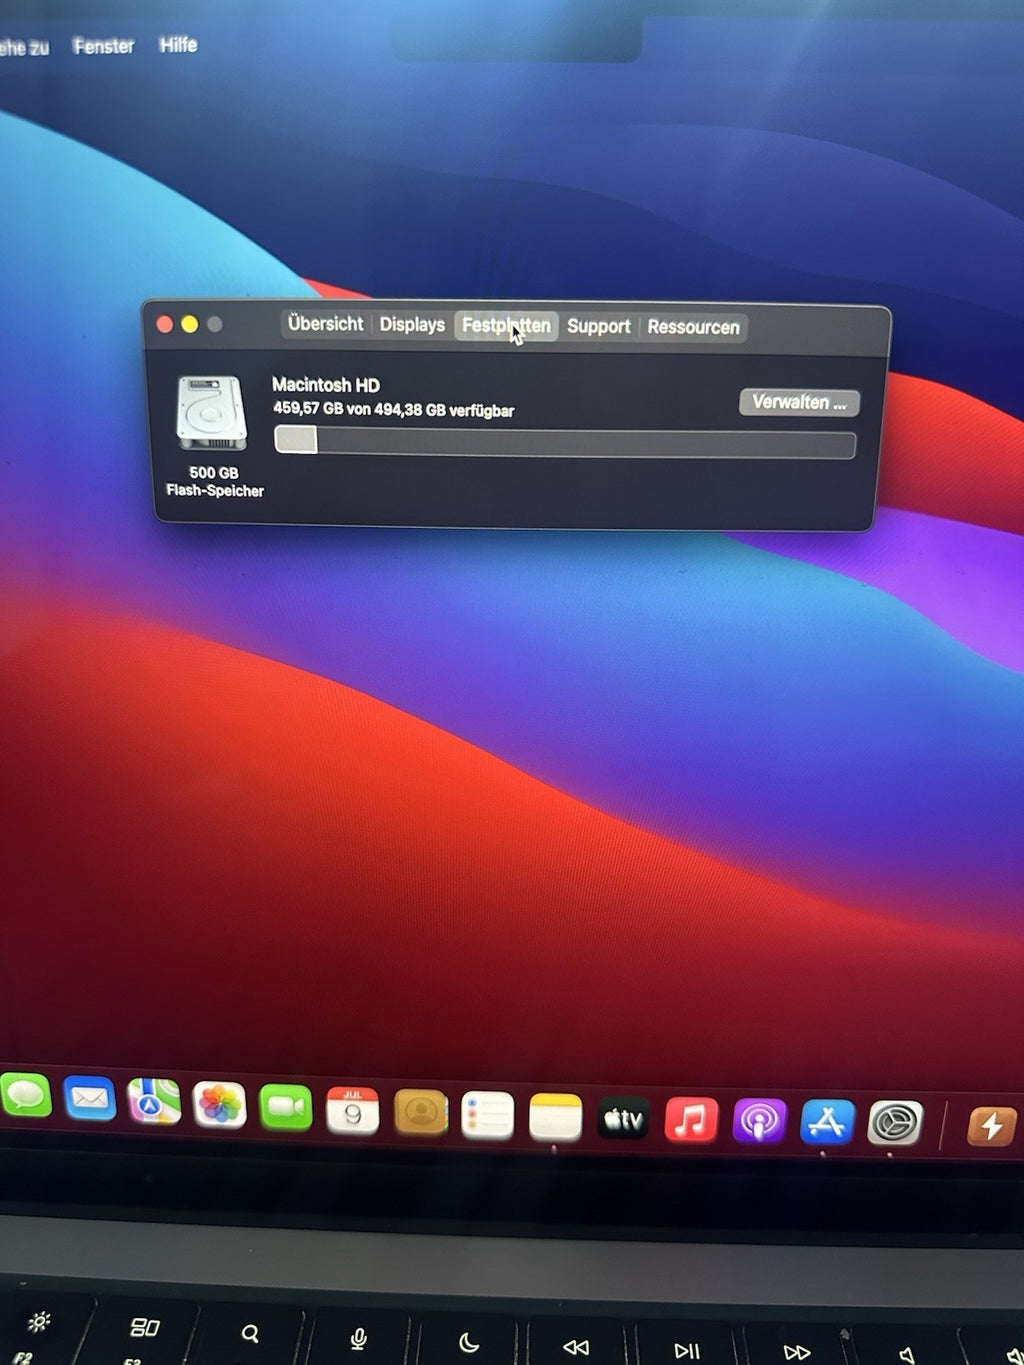Close the system info window
Viewport: 1024px width, 1365px height.
point(165,324)
